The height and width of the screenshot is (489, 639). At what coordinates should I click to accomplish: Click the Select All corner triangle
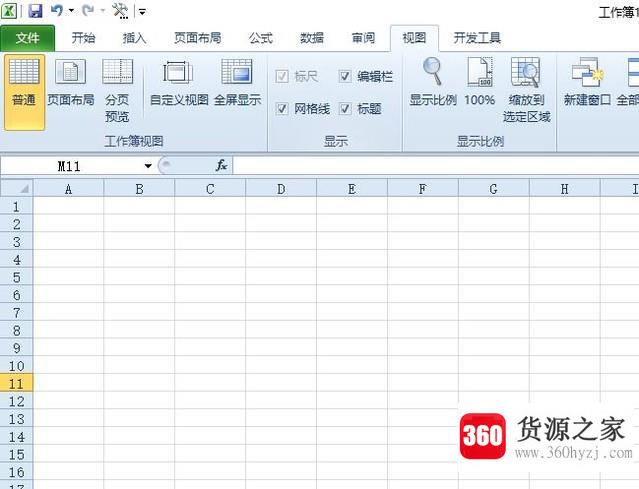[x=17, y=189]
